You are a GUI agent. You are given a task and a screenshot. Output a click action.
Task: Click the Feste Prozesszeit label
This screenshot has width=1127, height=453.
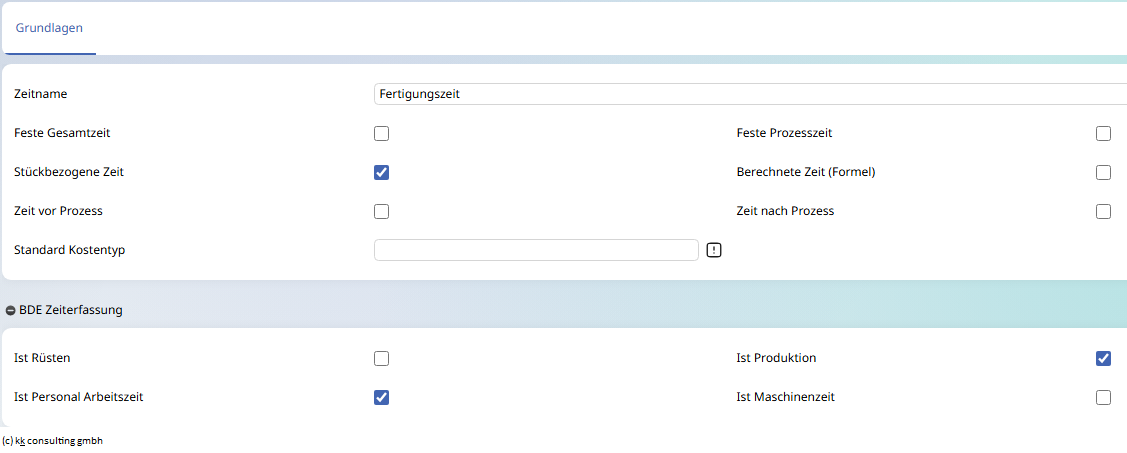tap(785, 133)
